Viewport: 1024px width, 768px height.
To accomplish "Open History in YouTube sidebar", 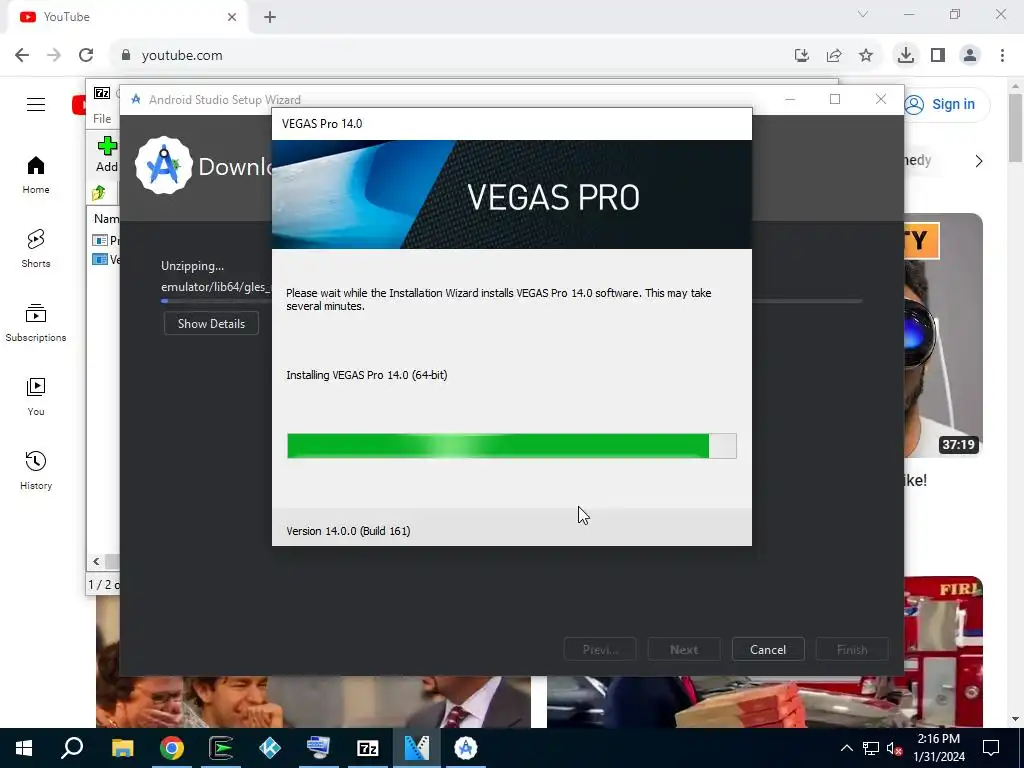I will 36,470.
